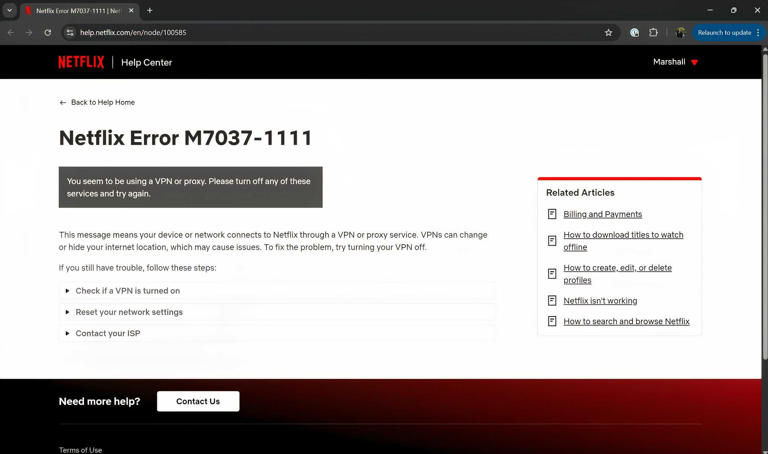Expand 'Reset your network settings' section
This screenshot has width=768, height=454.
(277, 312)
